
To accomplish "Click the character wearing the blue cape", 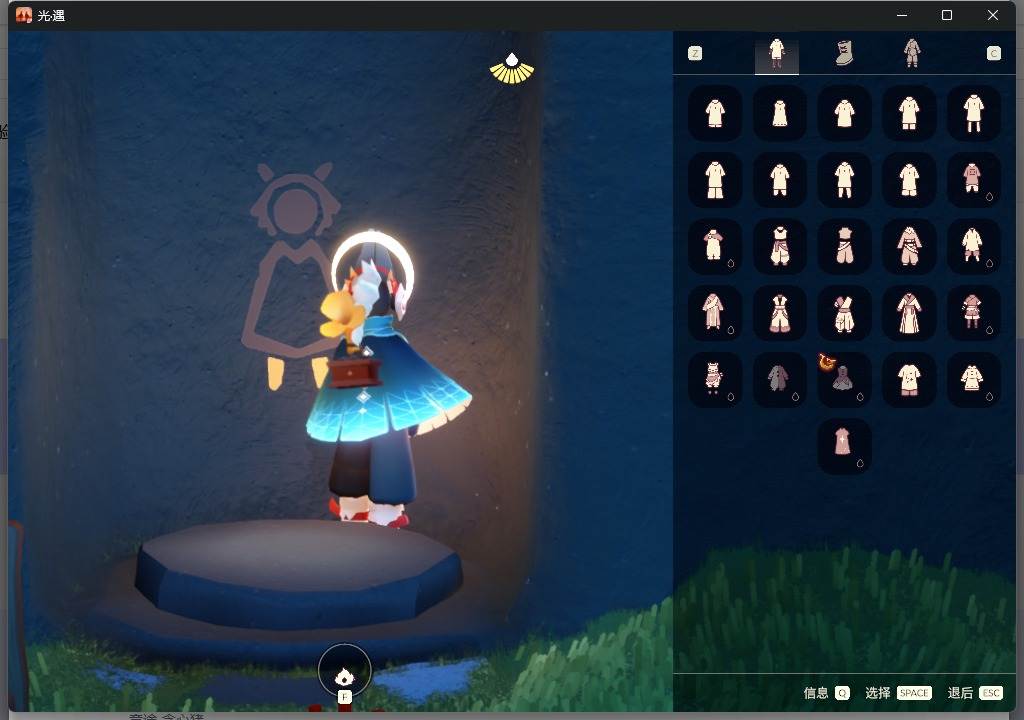I will [x=384, y=379].
